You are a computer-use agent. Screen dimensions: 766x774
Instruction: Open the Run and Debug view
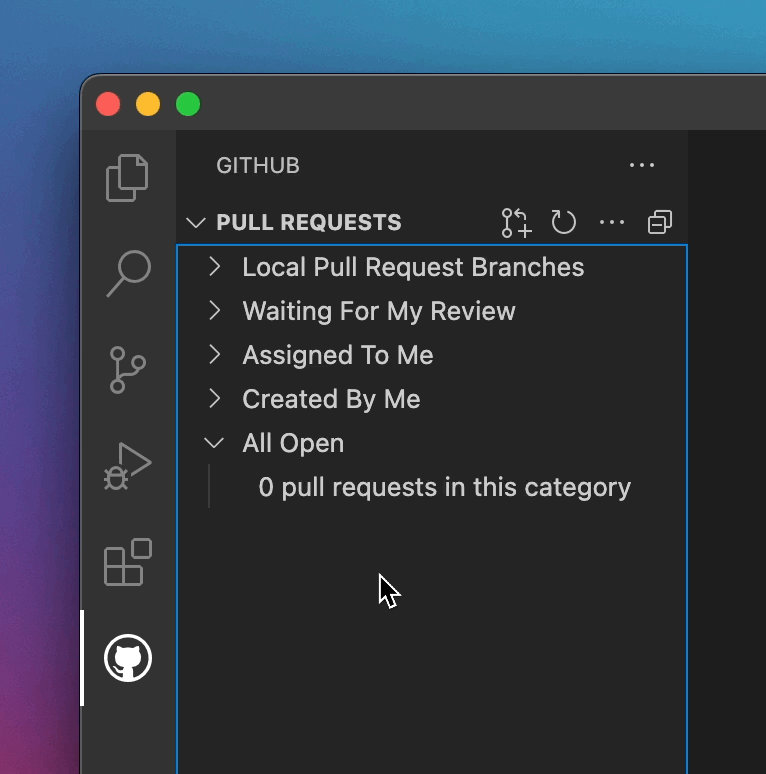tap(127, 466)
